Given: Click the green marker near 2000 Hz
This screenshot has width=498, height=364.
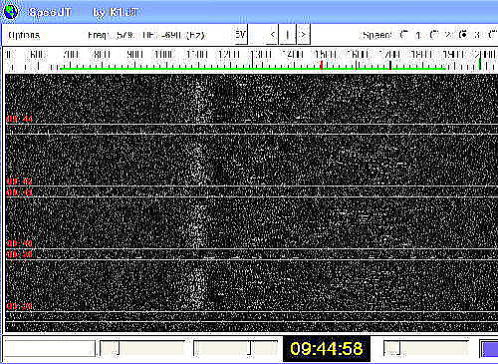Looking at the screenshot, I should (x=480, y=63).
